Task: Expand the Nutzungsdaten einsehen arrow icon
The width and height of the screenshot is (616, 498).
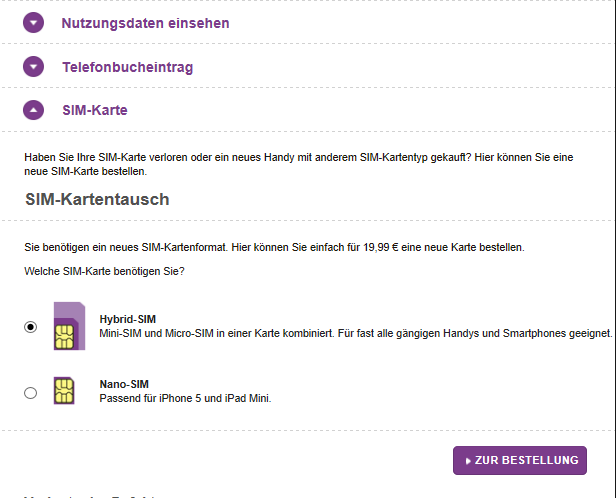Action: 34,22
